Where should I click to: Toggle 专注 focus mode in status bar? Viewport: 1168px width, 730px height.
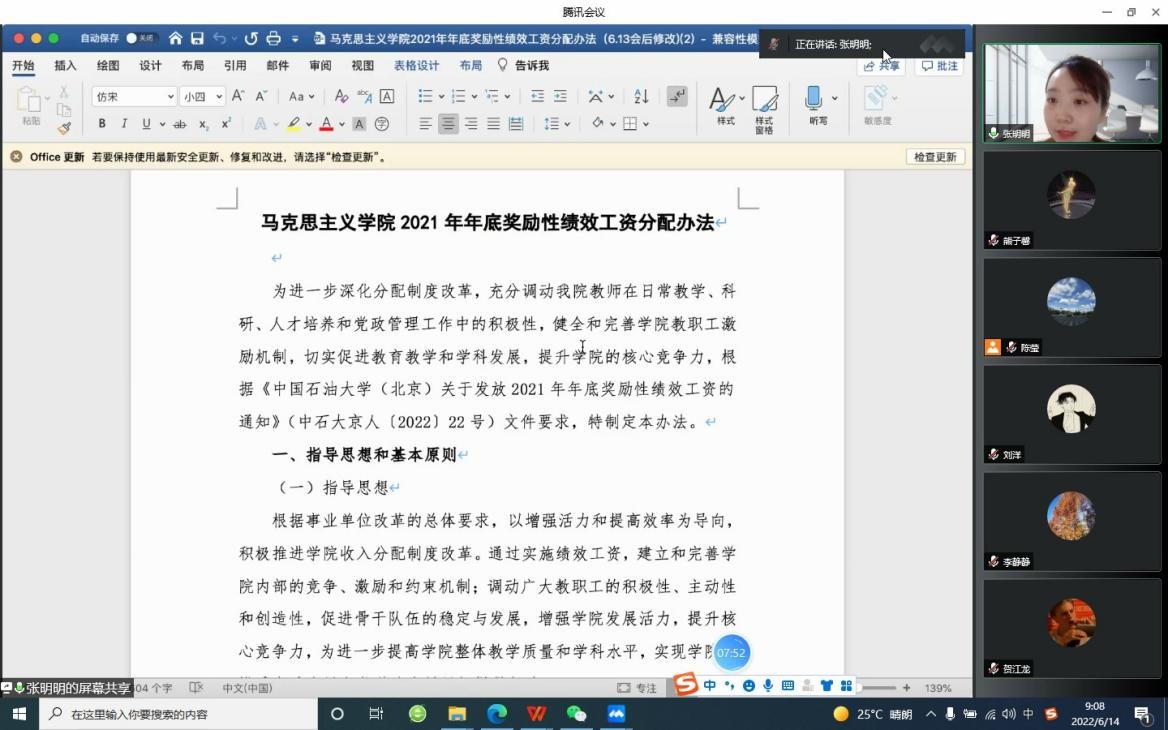(639, 687)
